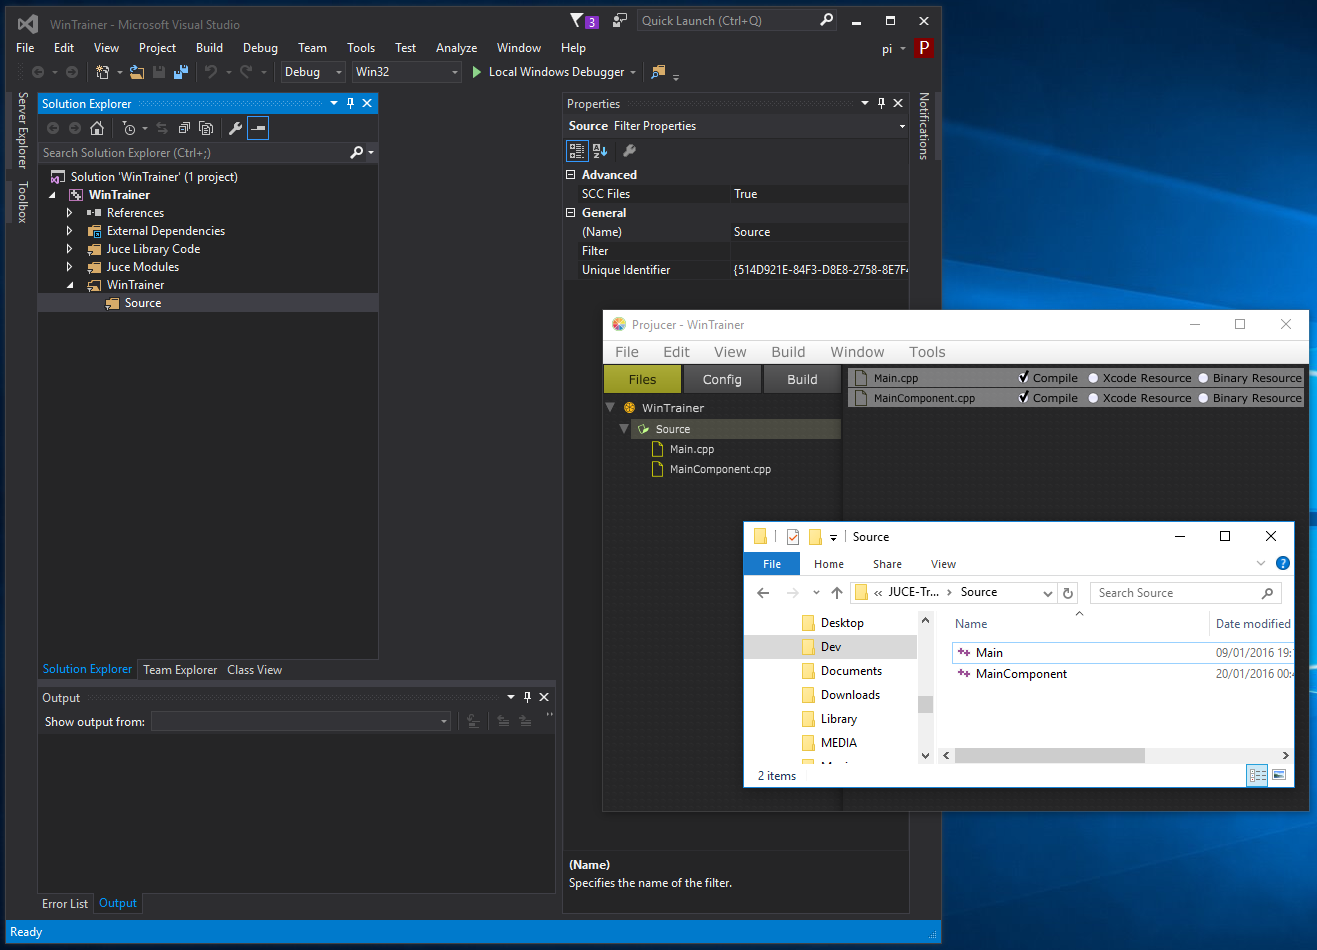Click the Save All toolbar icon
The height and width of the screenshot is (950, 1317).
point(181,72)
